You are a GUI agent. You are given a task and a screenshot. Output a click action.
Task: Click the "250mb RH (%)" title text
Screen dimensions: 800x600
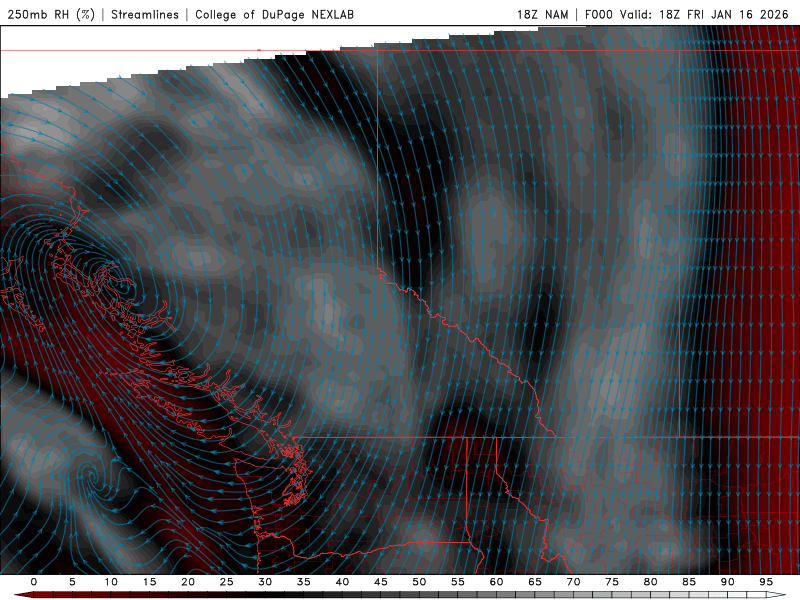click(x=51, y=14)
